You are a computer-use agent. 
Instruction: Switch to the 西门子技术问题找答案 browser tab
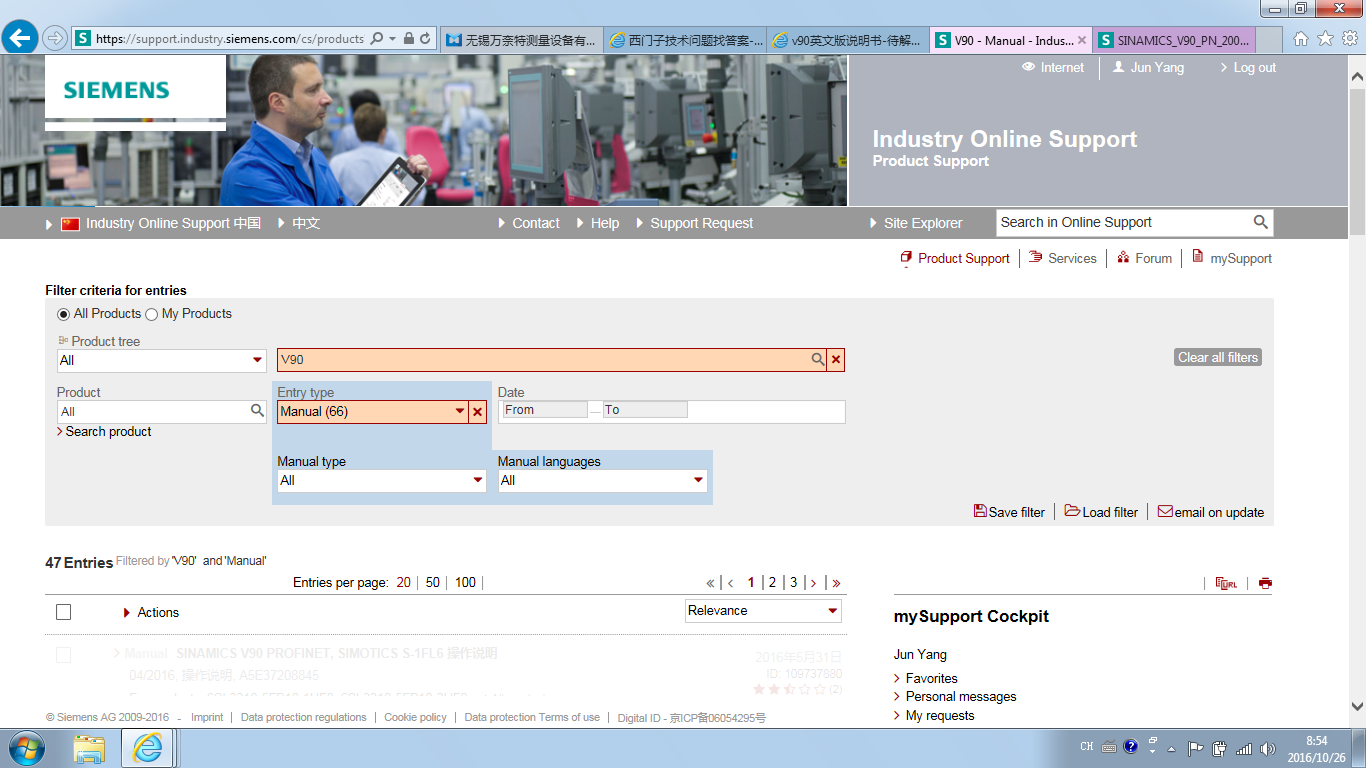click(x=685, y=40)
